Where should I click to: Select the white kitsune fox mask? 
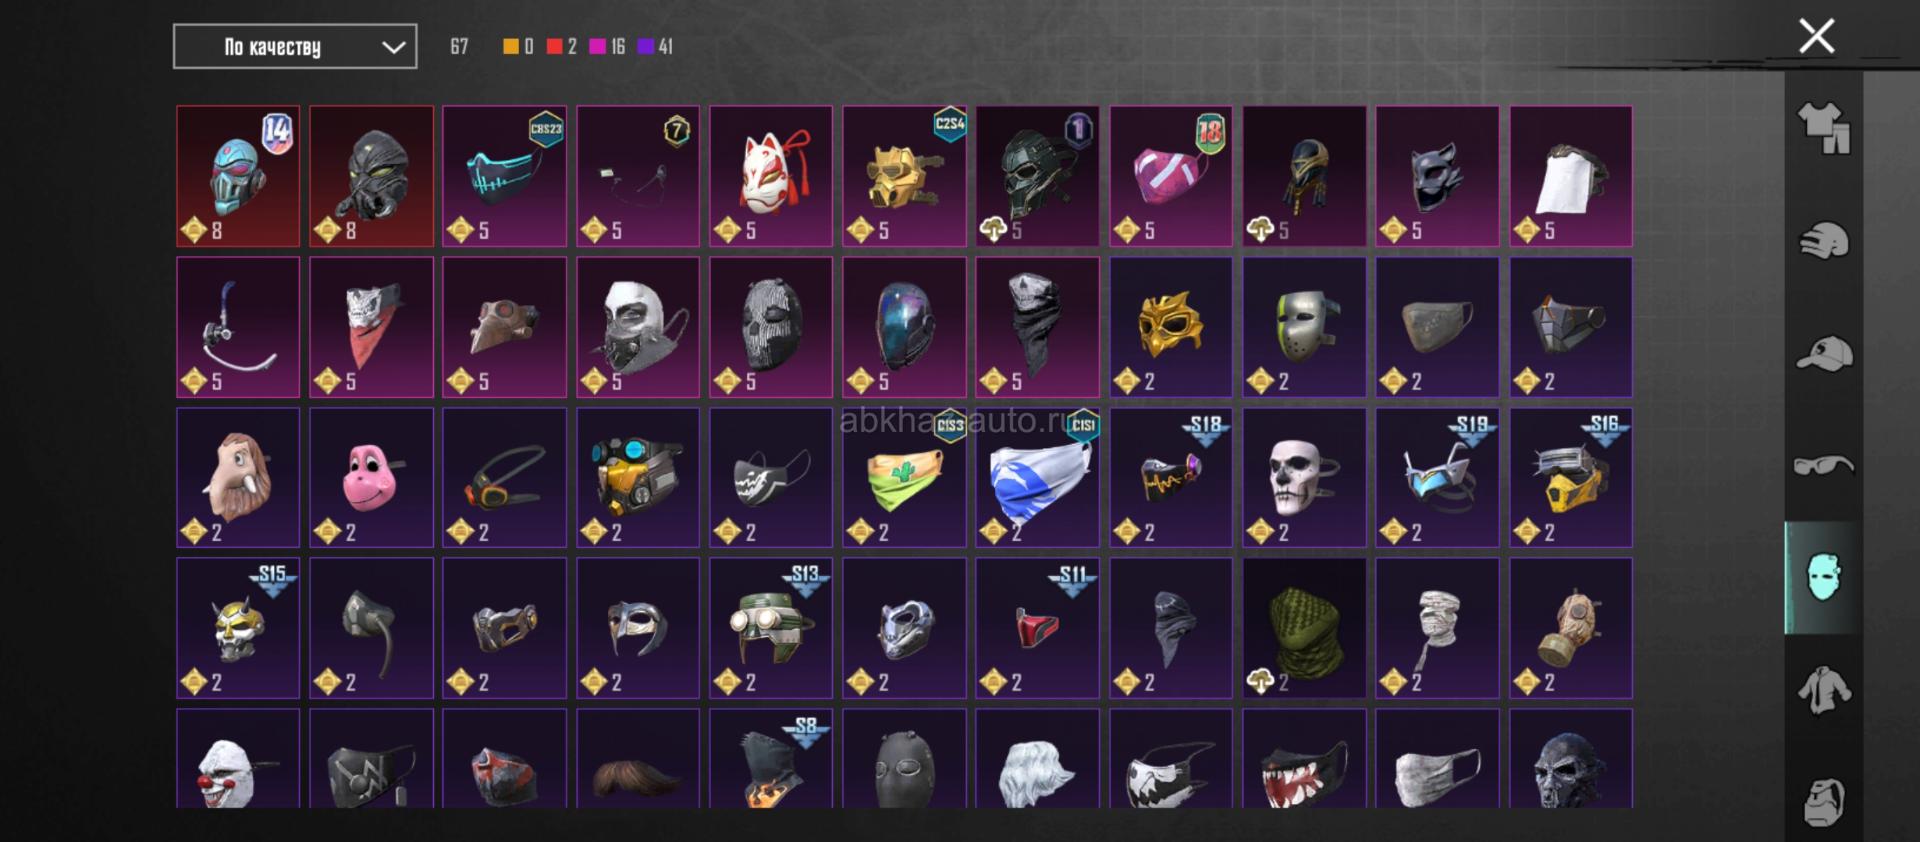pos(771,176)
